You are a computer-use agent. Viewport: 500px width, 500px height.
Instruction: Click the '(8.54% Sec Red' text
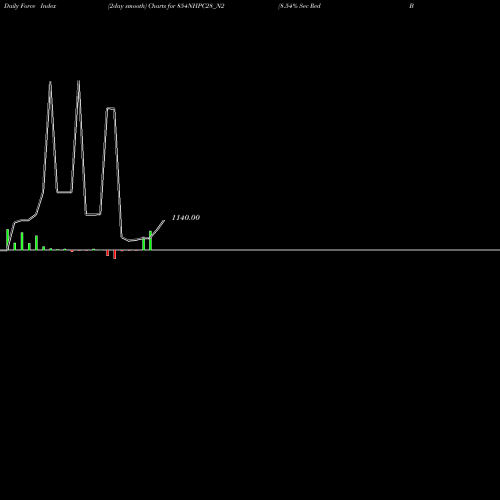coord(299,6)
